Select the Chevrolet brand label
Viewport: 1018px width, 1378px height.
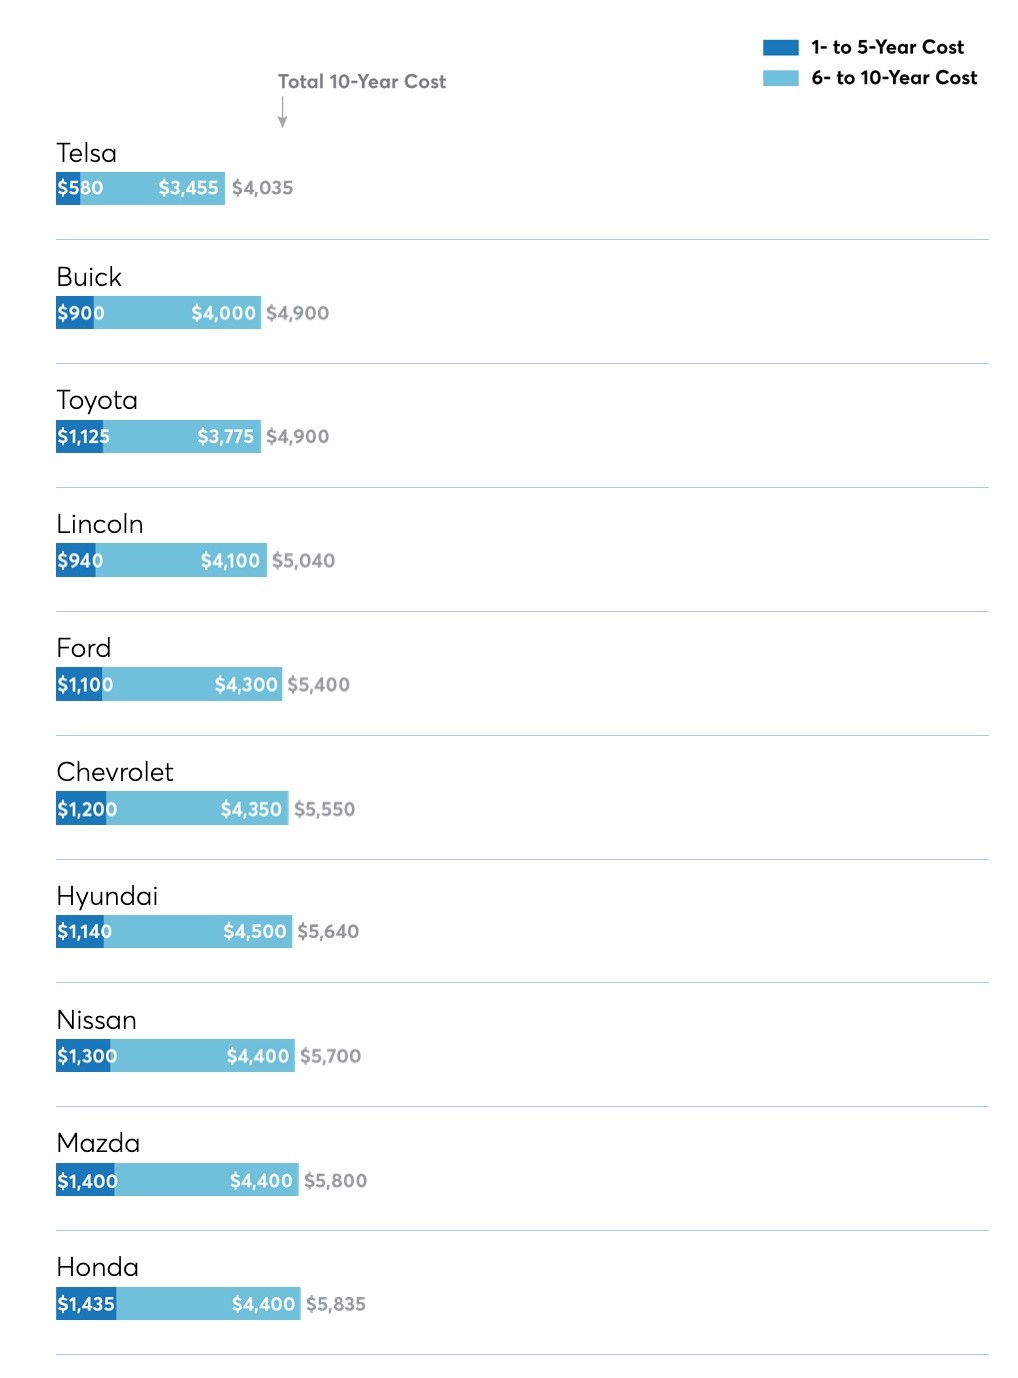(x=115, y=772)
